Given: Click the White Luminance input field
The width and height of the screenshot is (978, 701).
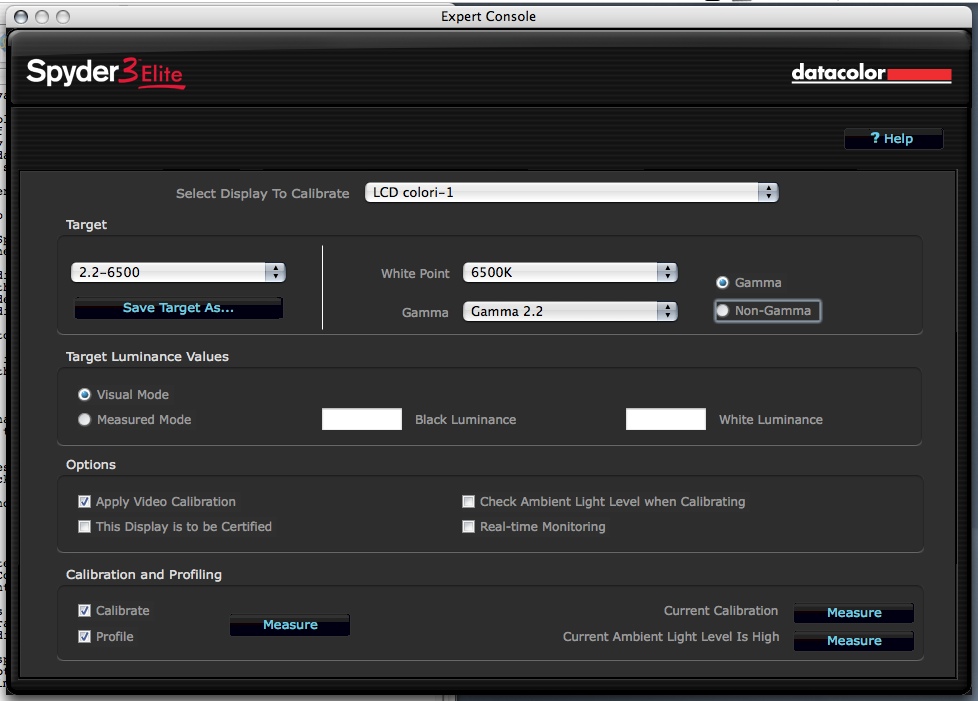Looking at the screenshot, I should 665,420.
